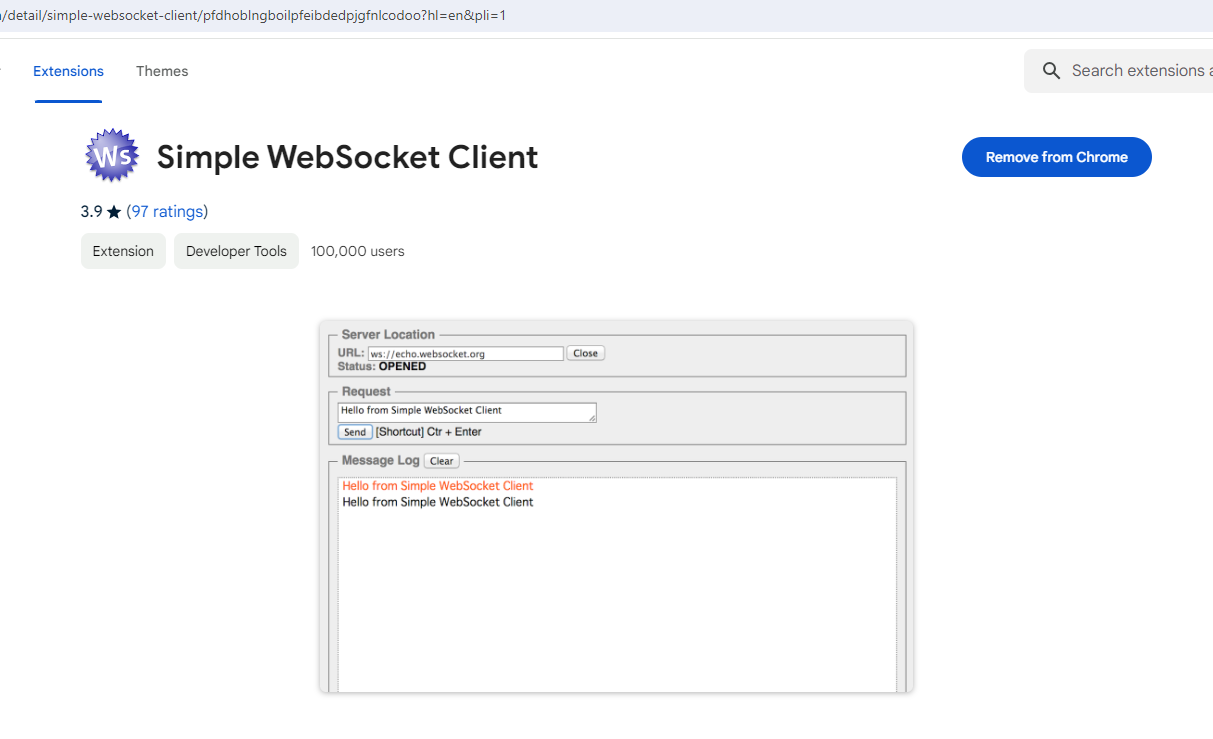The image size is (1213, 739).
Task: Click the rating star icon
Action: point(114,212)
